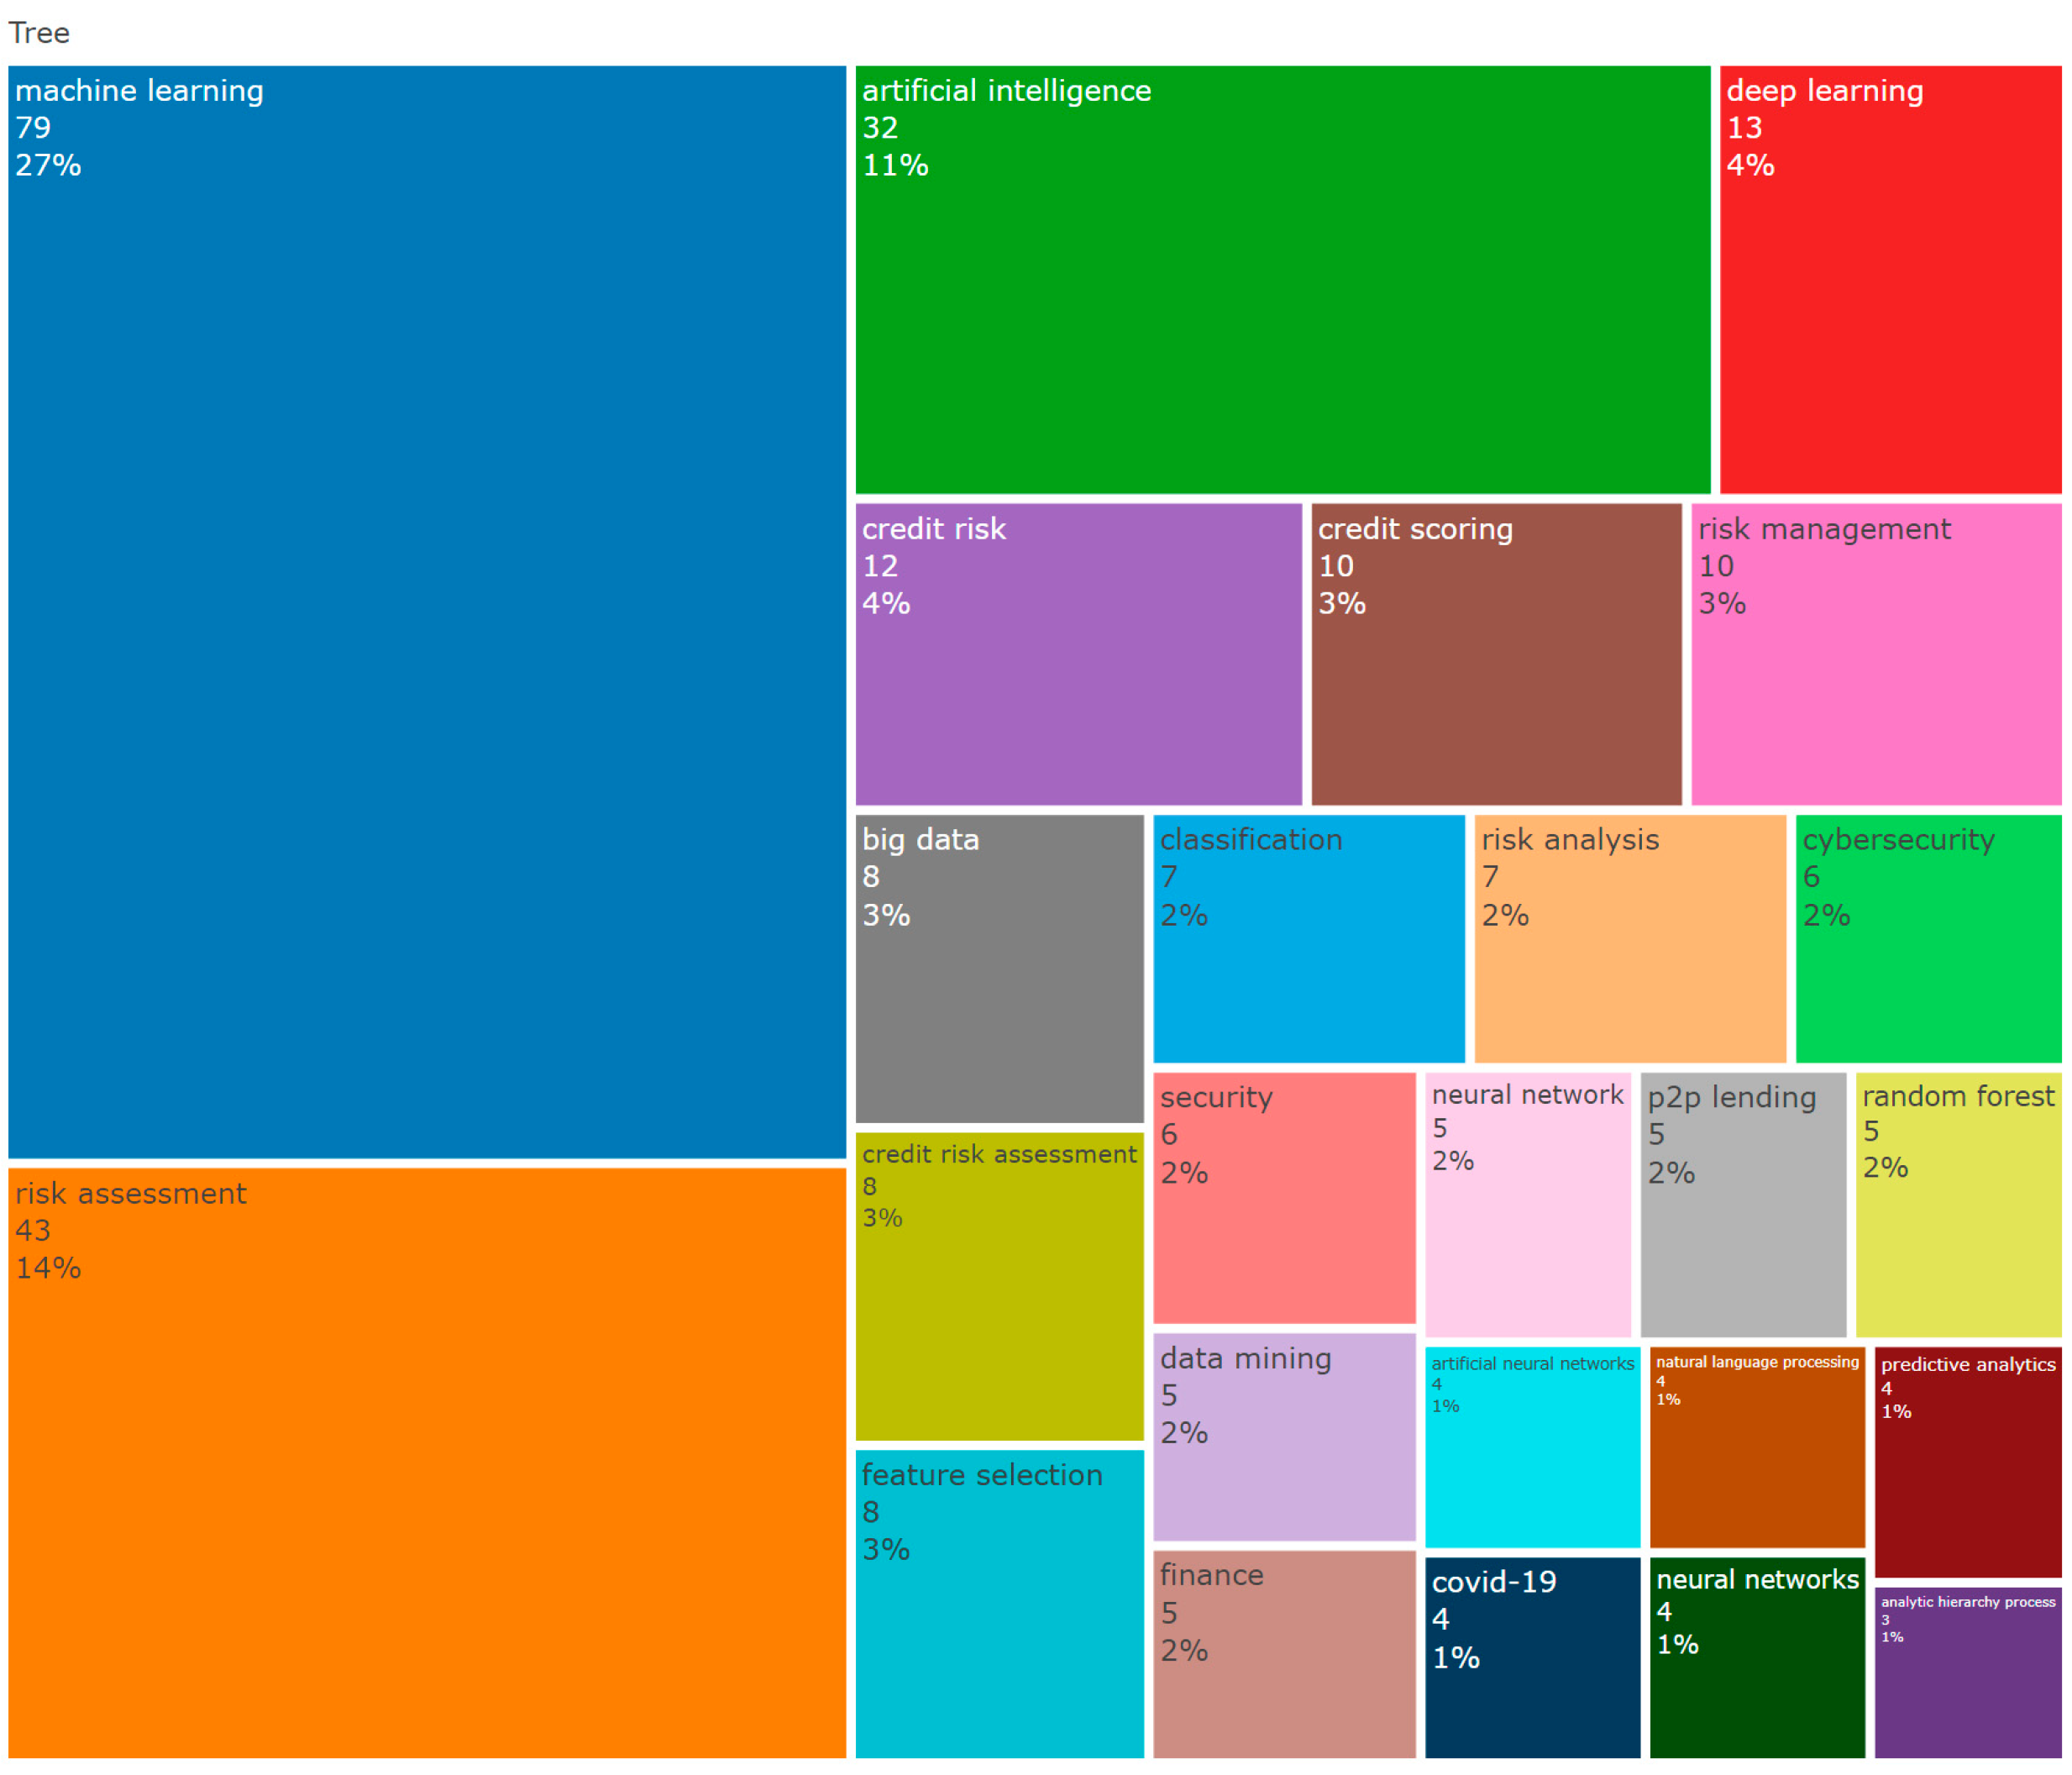Select the covid-19 dark blue tile
Image resolution: width=2072 pixels, height=1775 pixels.
(1532, 1657)
